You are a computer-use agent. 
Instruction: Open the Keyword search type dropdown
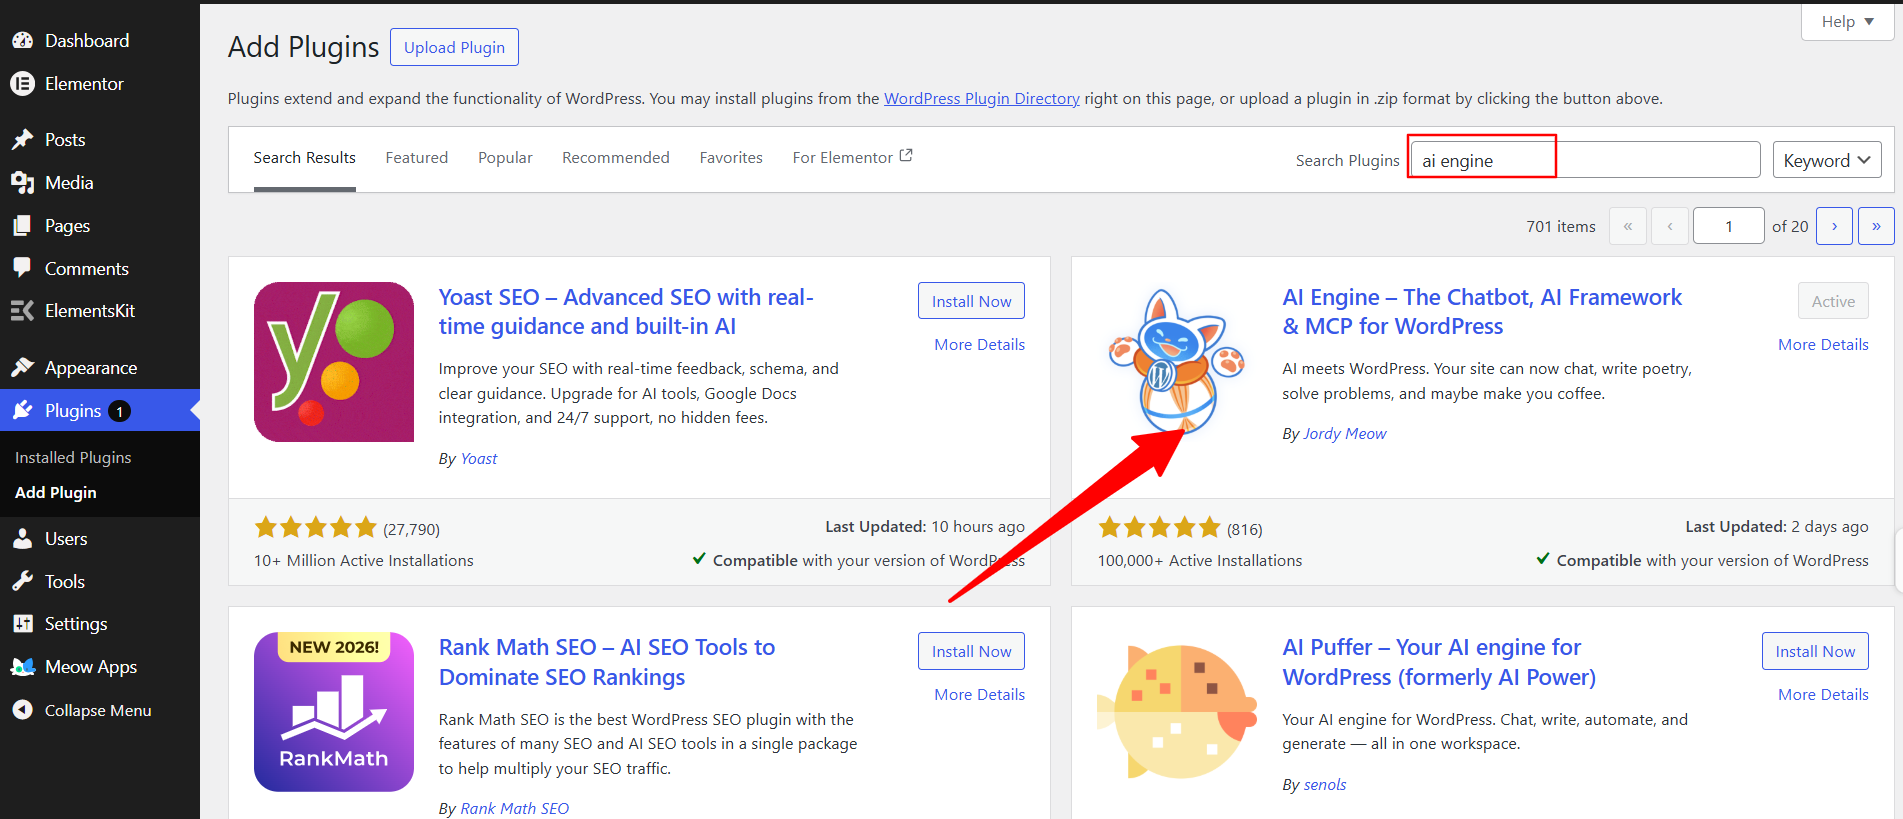point(1827,160)
